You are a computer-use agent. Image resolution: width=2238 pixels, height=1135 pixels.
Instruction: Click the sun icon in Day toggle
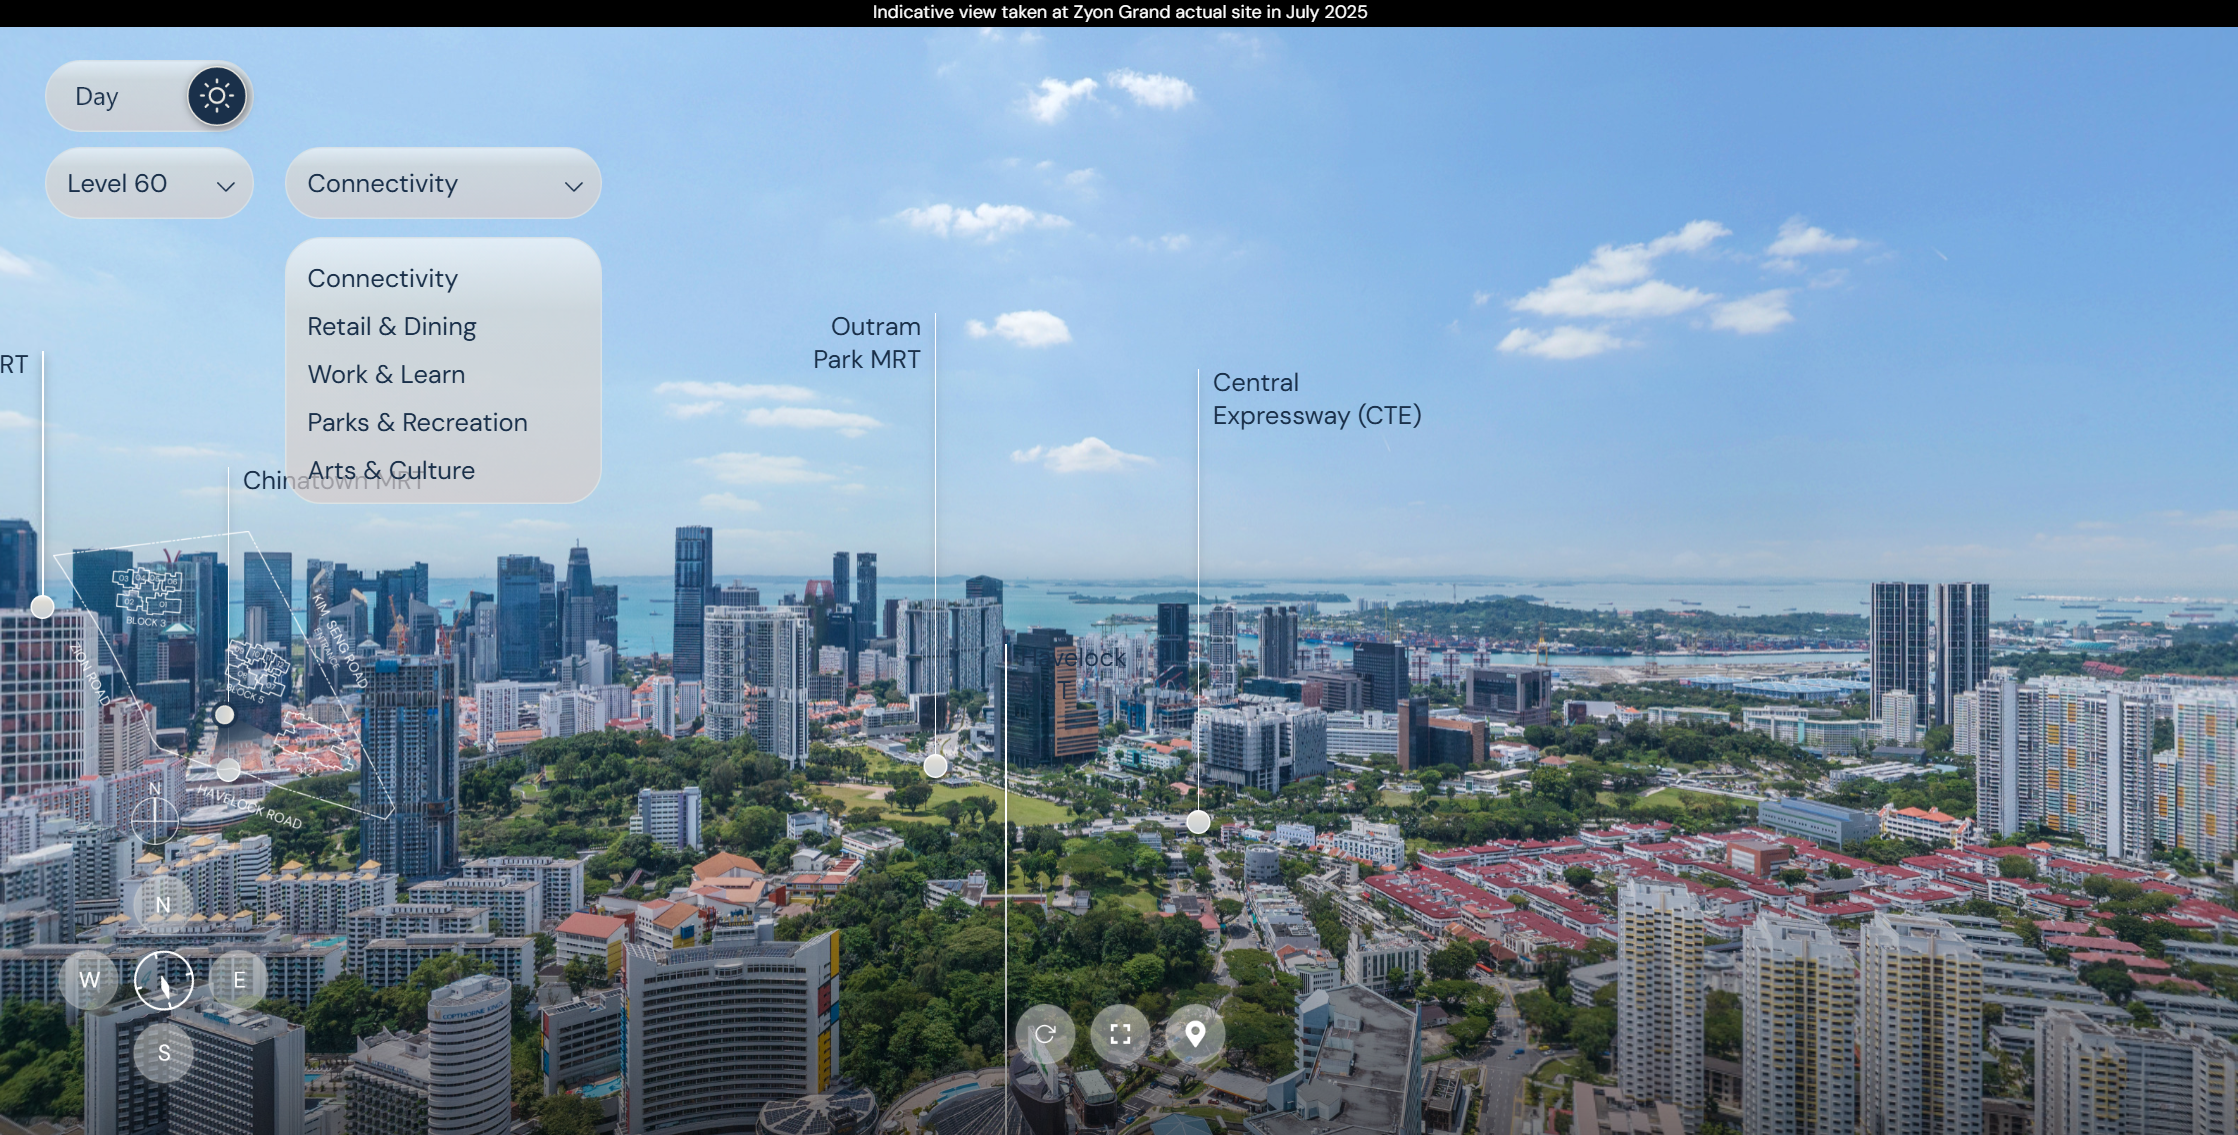(217, 96)
